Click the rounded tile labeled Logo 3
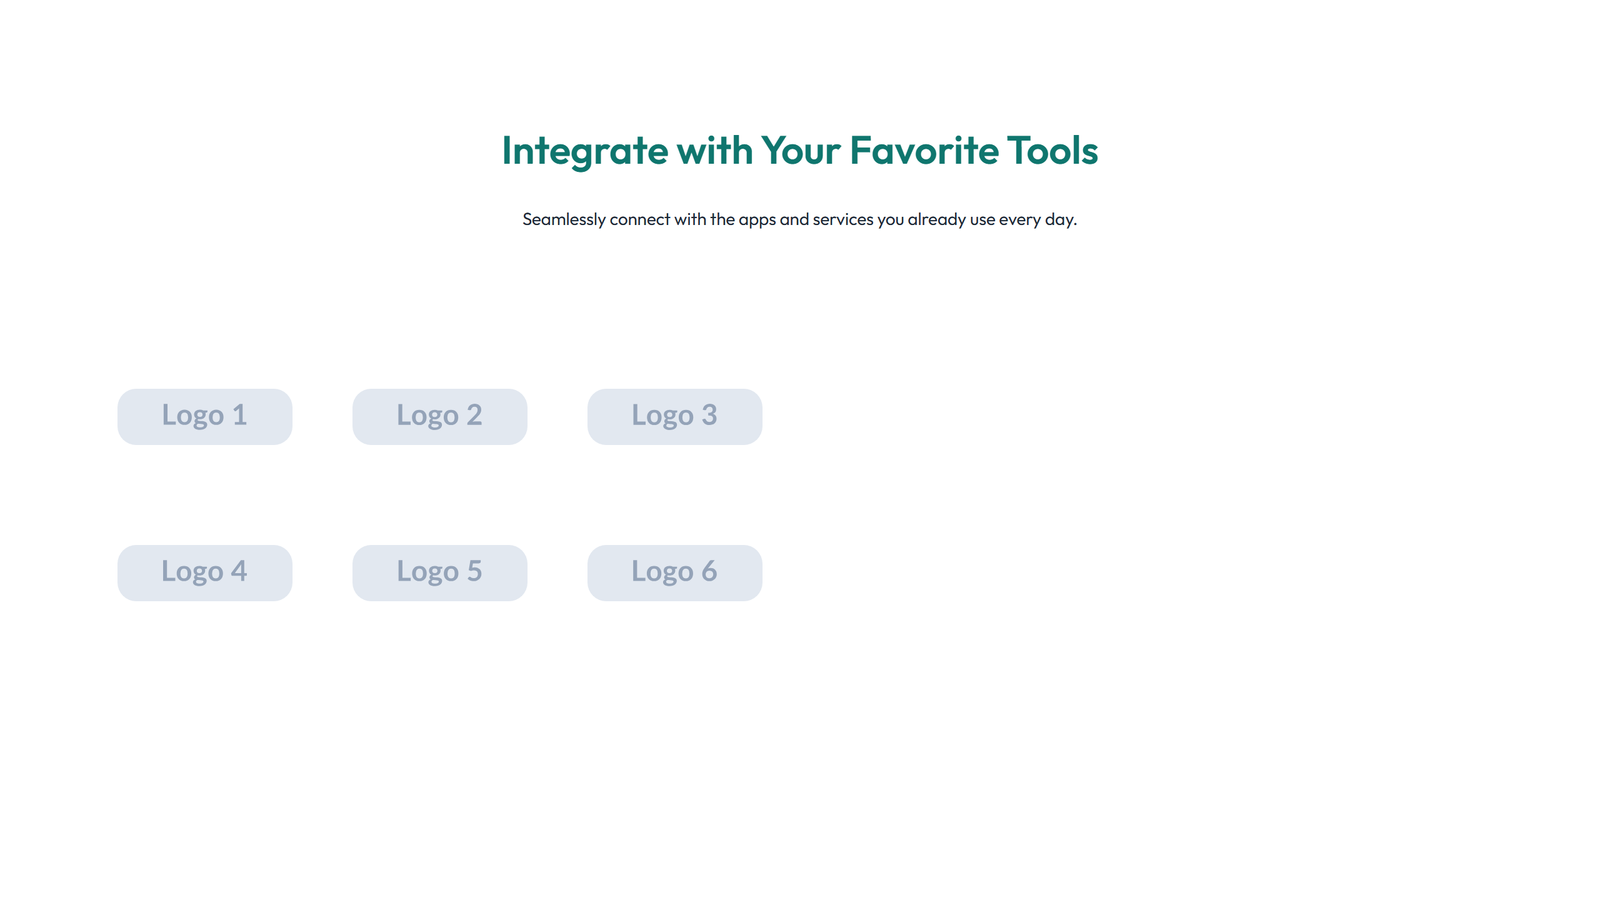 pyautogui.click(x=674, y=416)
